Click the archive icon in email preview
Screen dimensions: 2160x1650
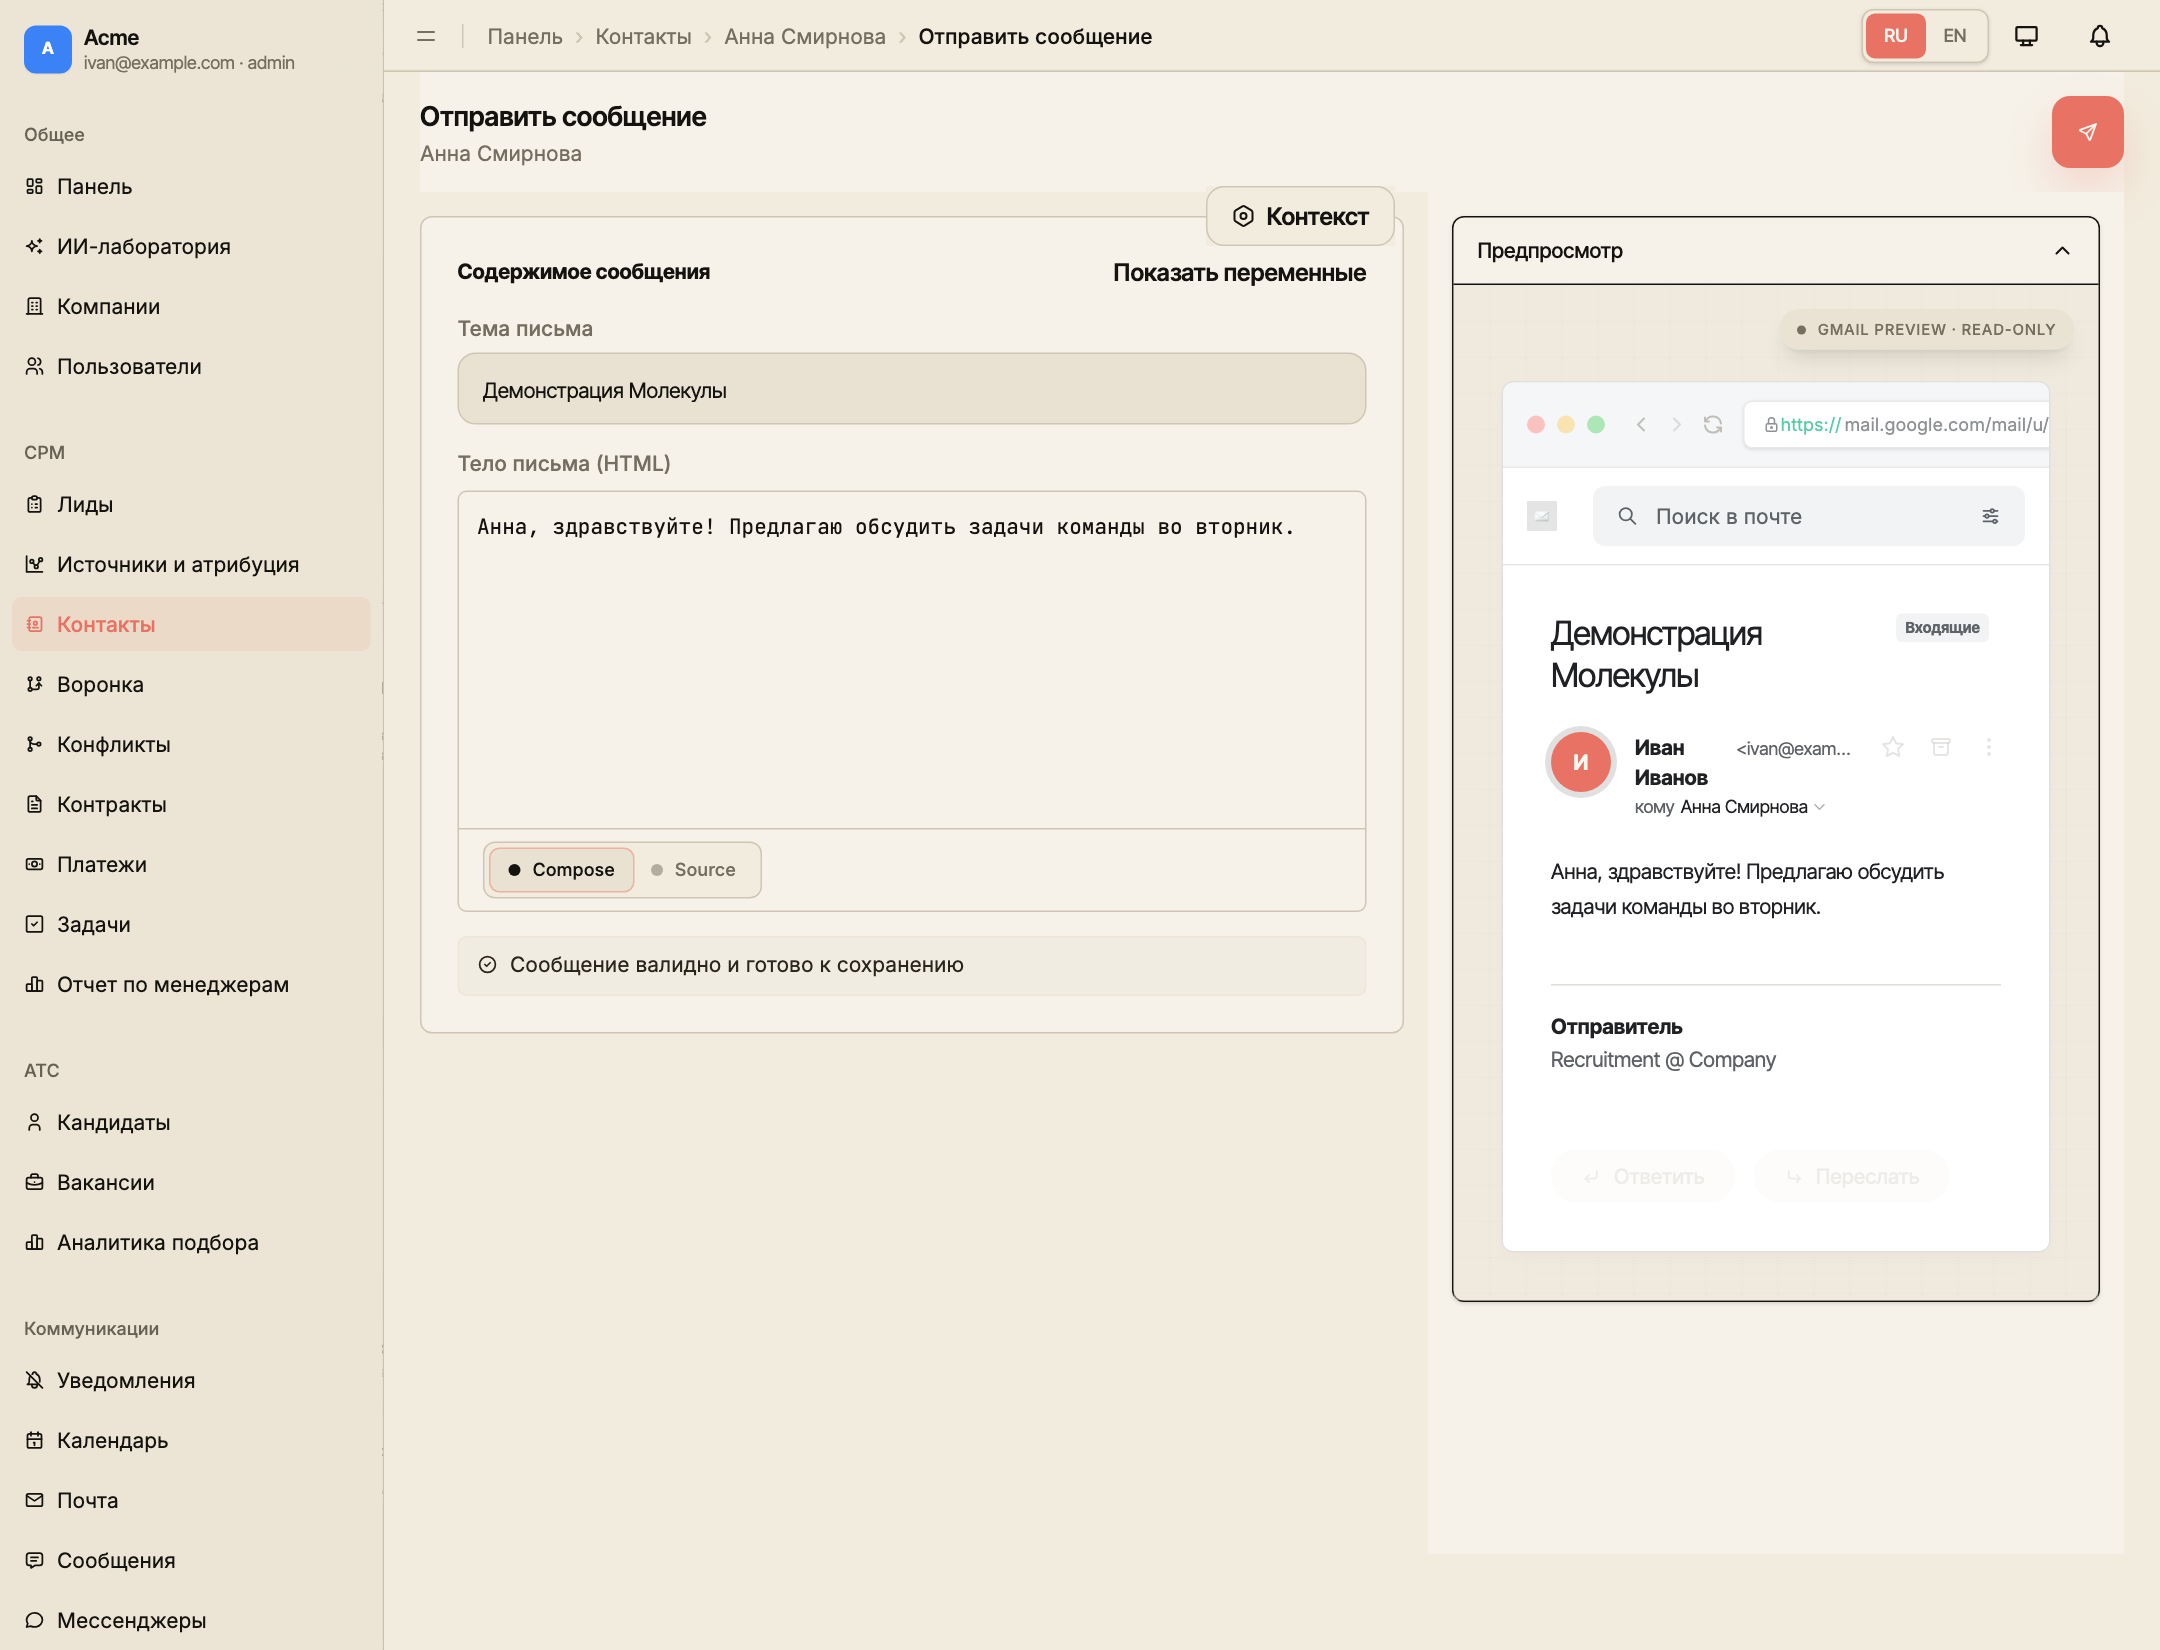point(1941,747)
